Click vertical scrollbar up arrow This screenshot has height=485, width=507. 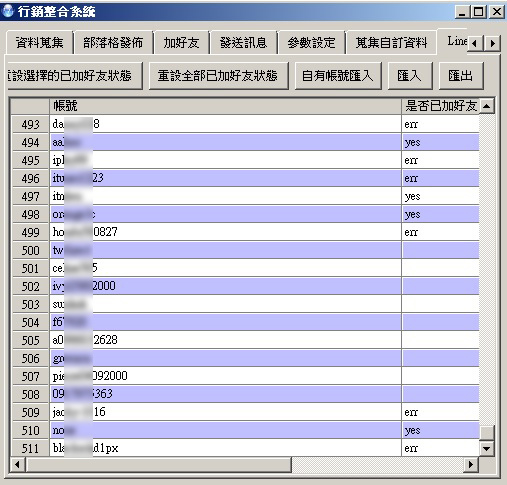click(x=487, y=106)
